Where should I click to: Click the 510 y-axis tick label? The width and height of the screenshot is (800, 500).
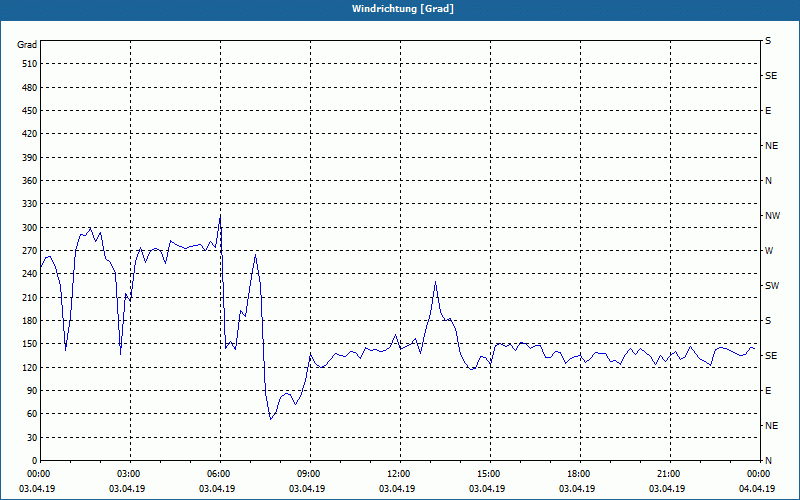[x=30, y=64]
